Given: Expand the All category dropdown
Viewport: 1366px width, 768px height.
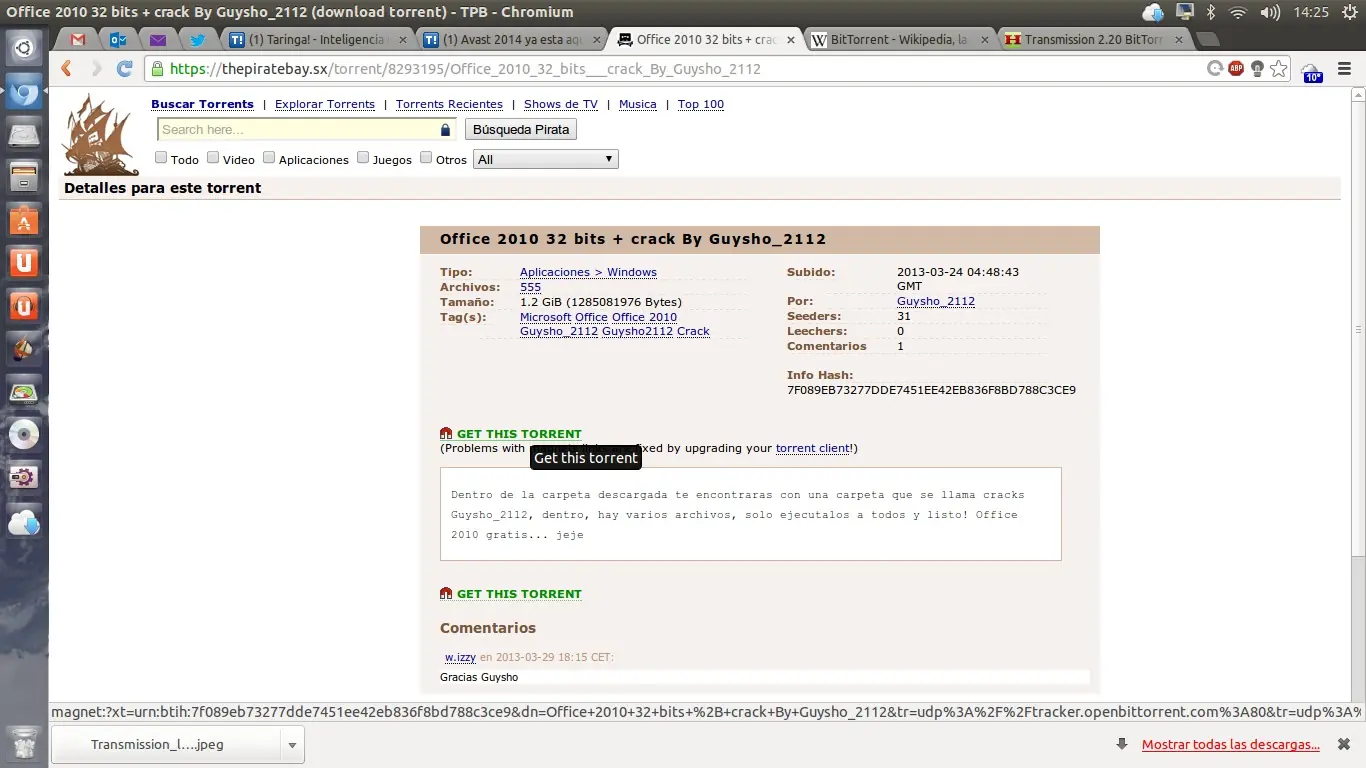Looking at the screenshot, I should (x=546, y=159).
